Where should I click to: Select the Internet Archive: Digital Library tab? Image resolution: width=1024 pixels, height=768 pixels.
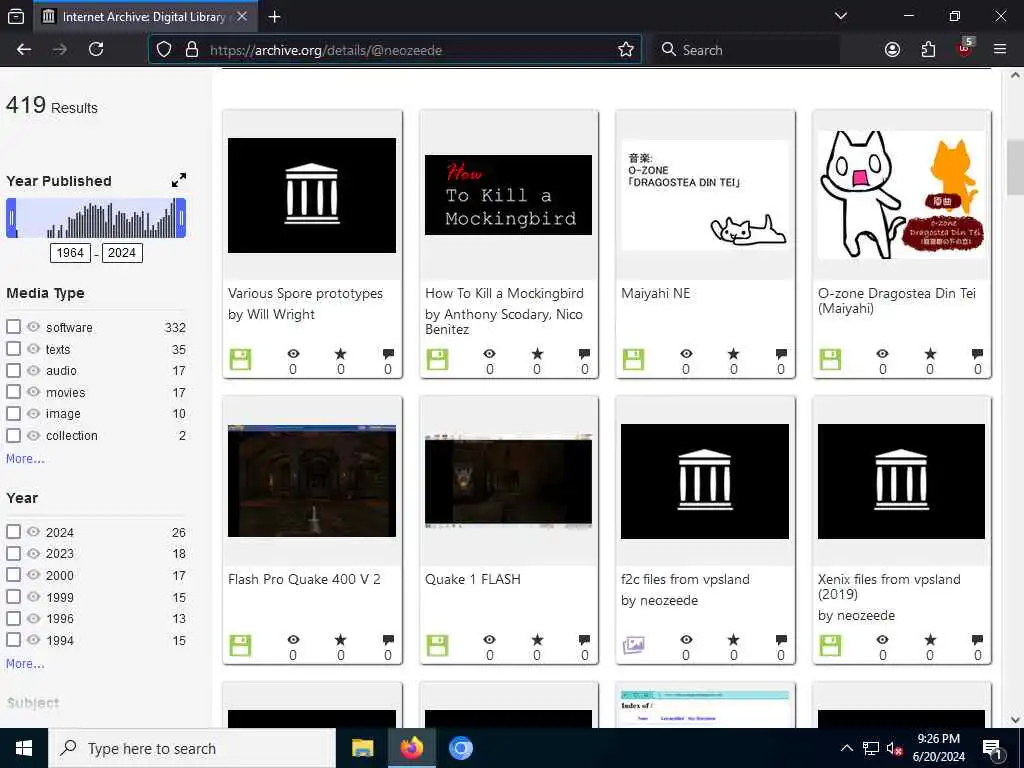point(146,16)
